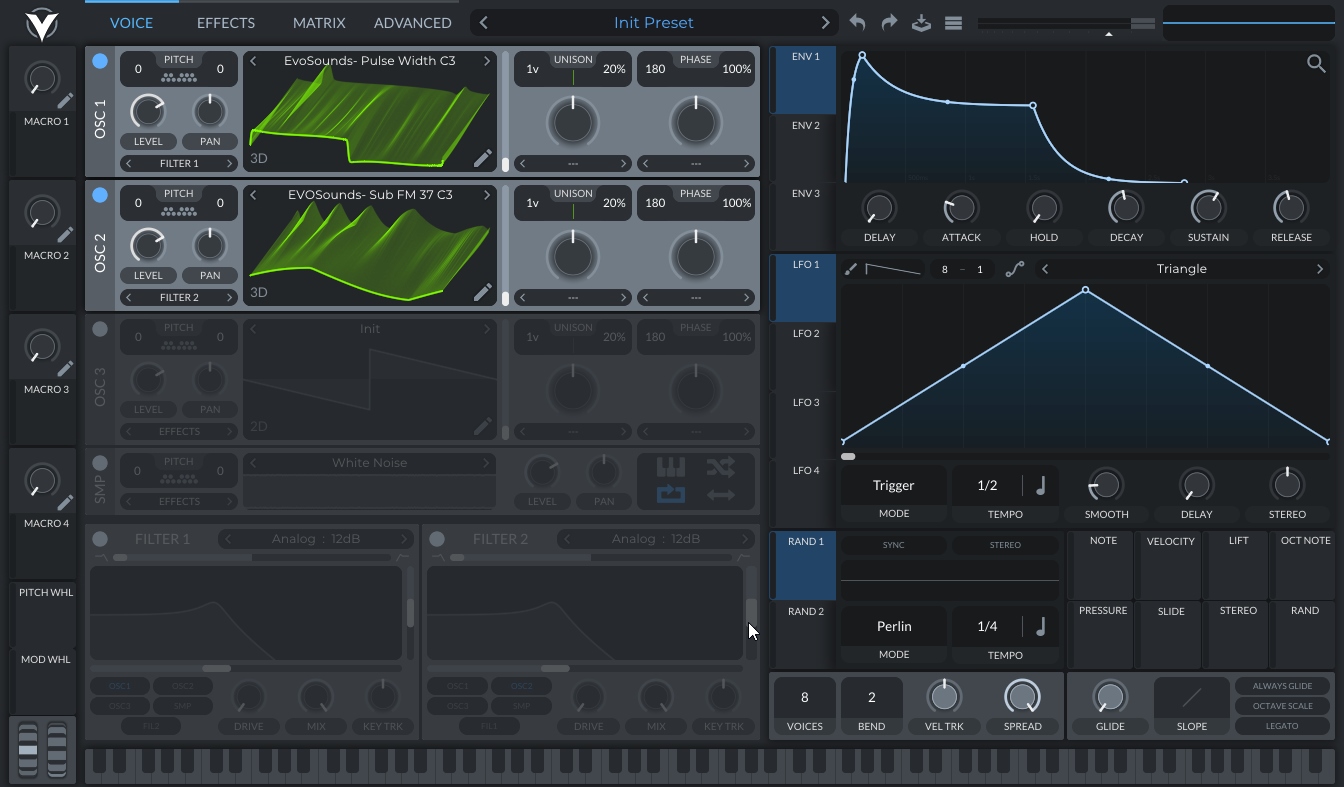This screenshot has height=787, width=1344.
Task: Click the Vital logo icon
Action: tap(41, 24)
